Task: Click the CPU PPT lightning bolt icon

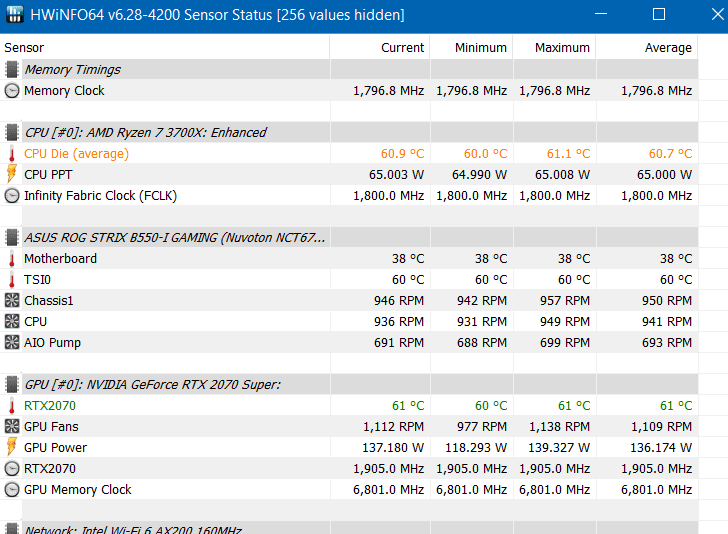Action: [x=12, y=174]
